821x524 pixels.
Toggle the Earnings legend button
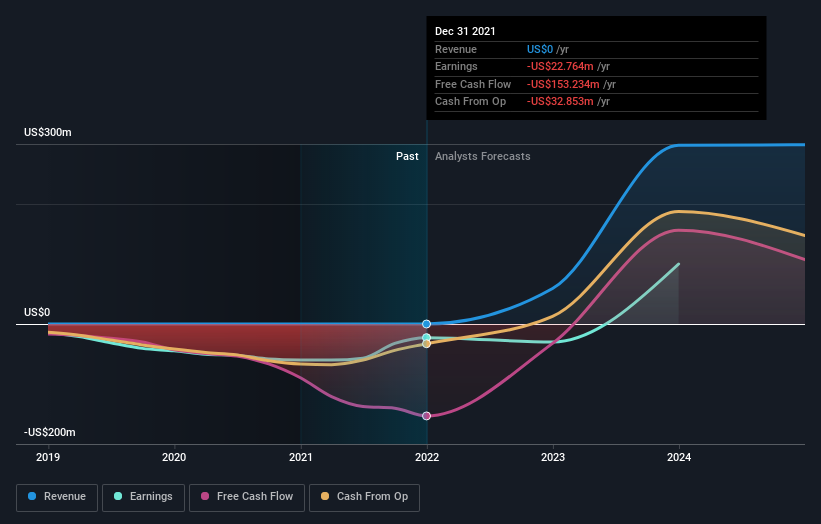[143, 497]
